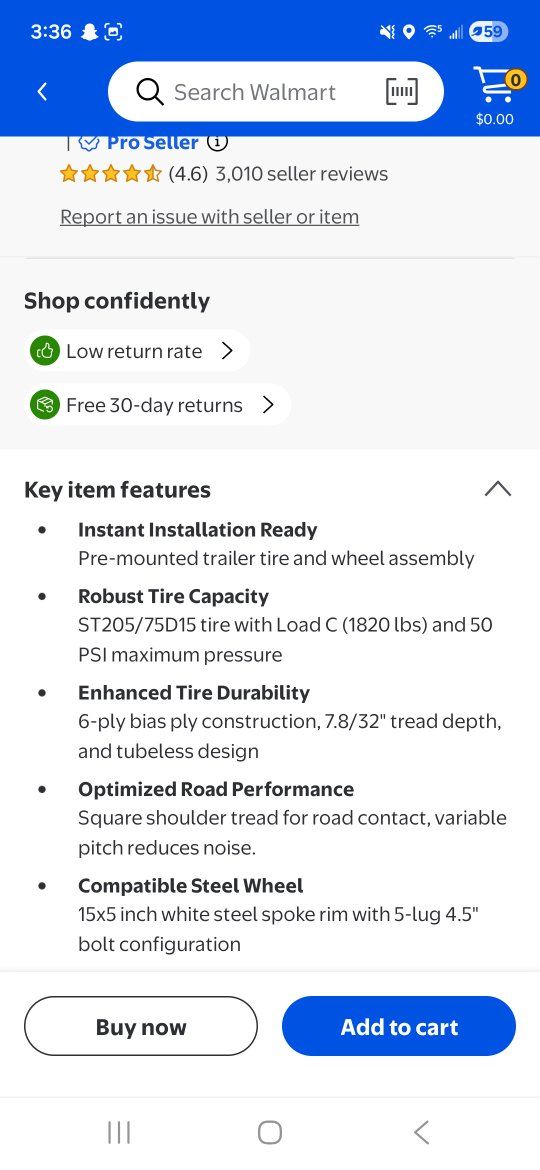Tap Android system back arrow
Image resolution: width=540 pixels, height=1170 pixels.
pos(421,1132)
